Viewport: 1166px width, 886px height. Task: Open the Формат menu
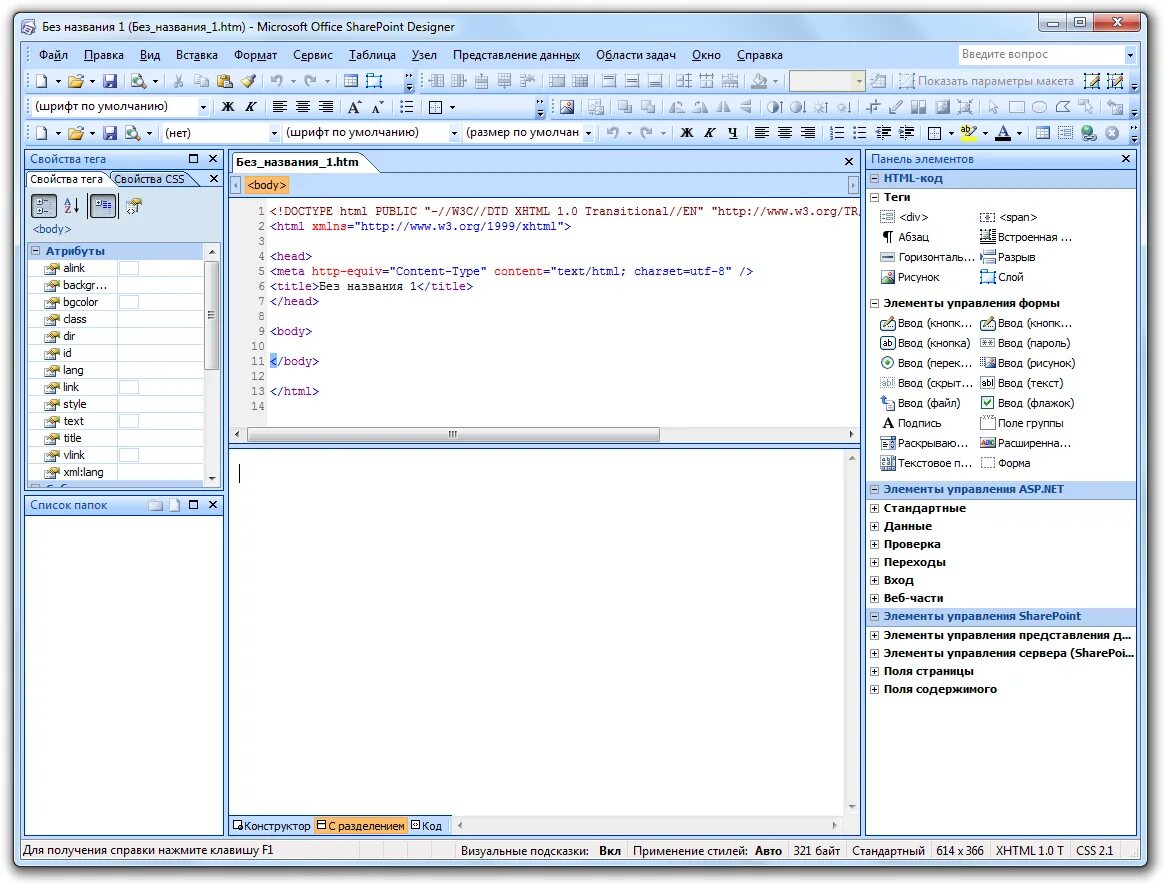(255, 55)
